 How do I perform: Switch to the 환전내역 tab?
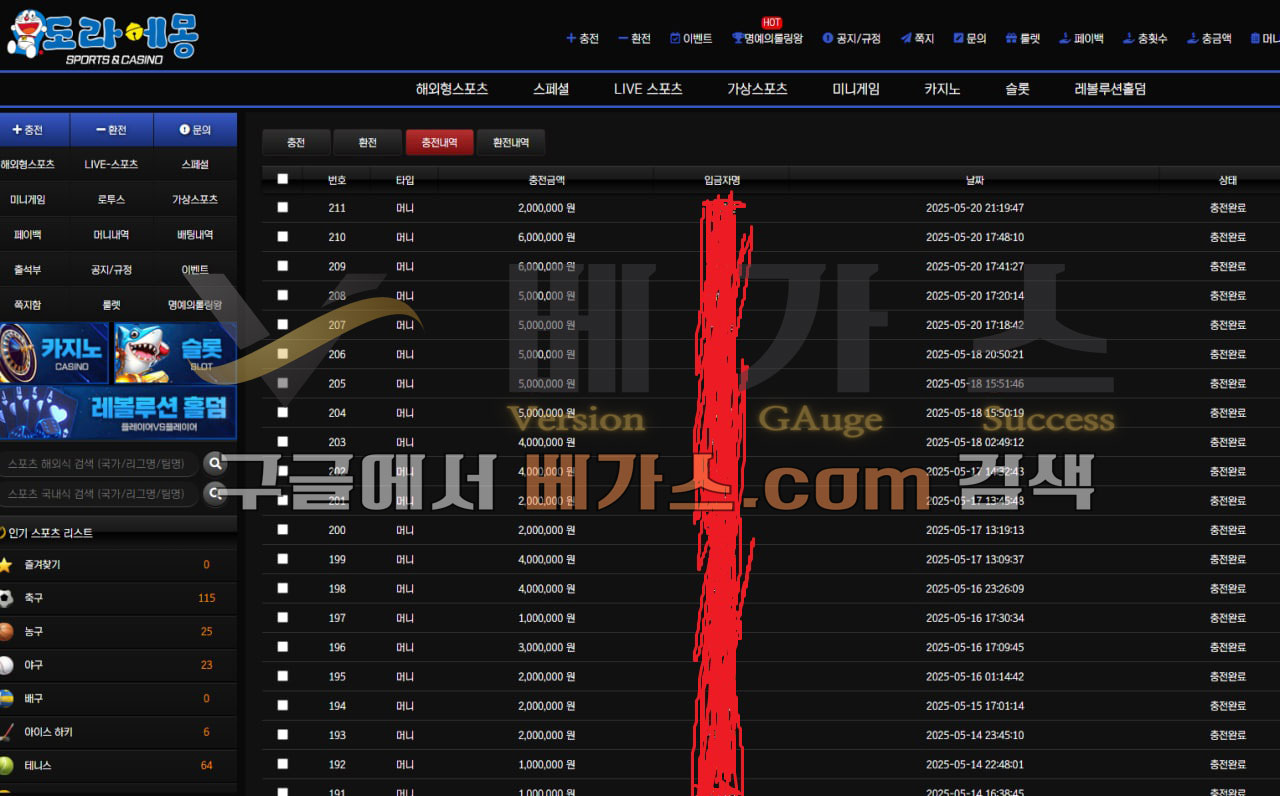[510, 143]
